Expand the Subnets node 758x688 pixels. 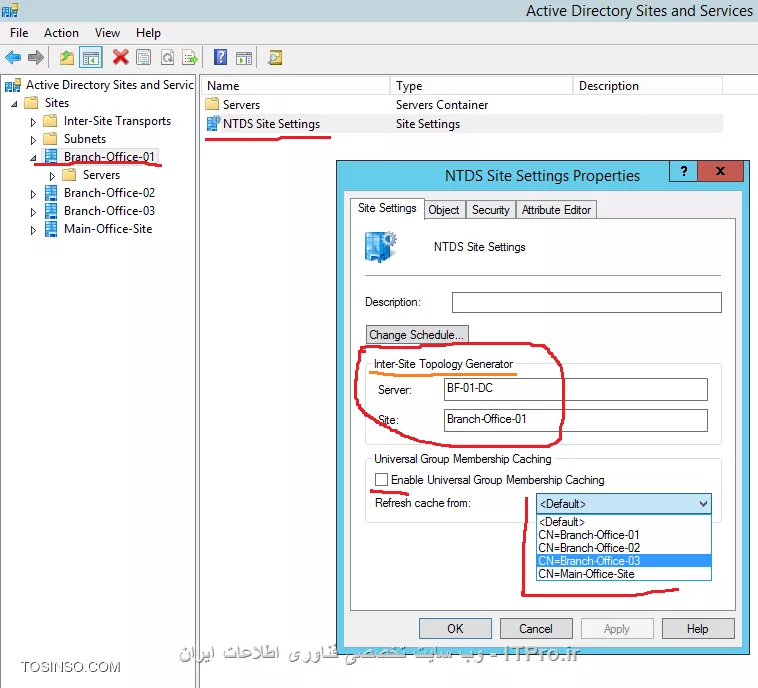33,140
